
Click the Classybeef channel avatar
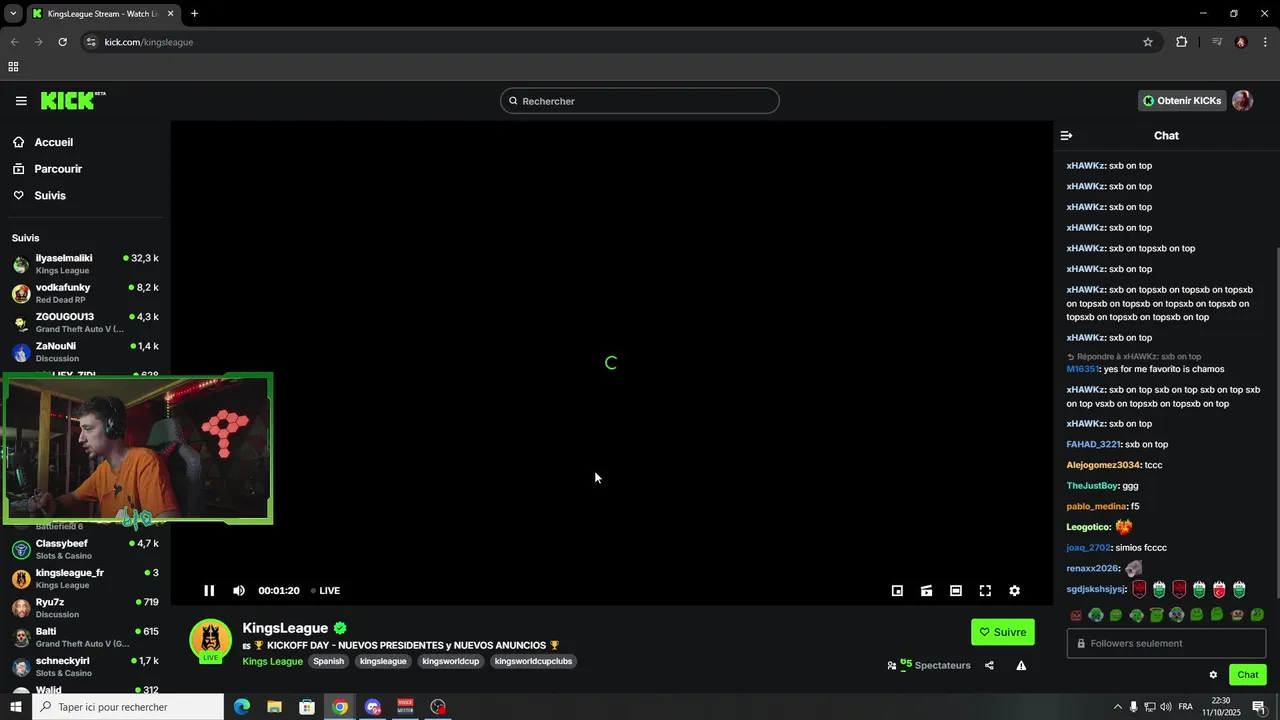[x=21, y=549]
